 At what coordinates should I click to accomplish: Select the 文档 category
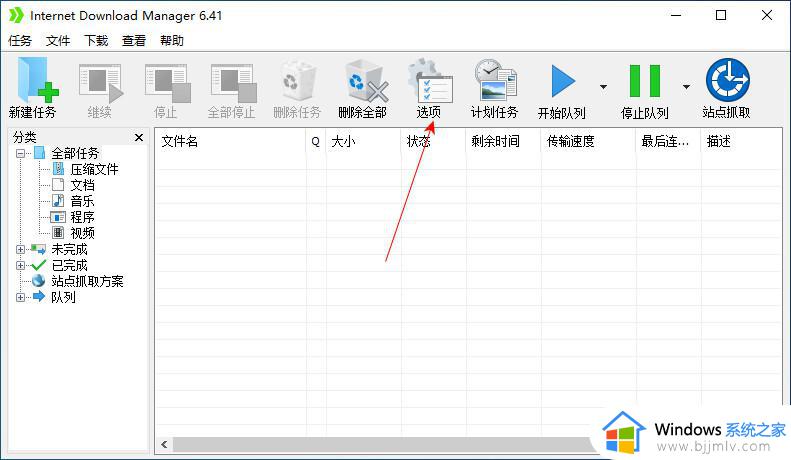(82, 185)
